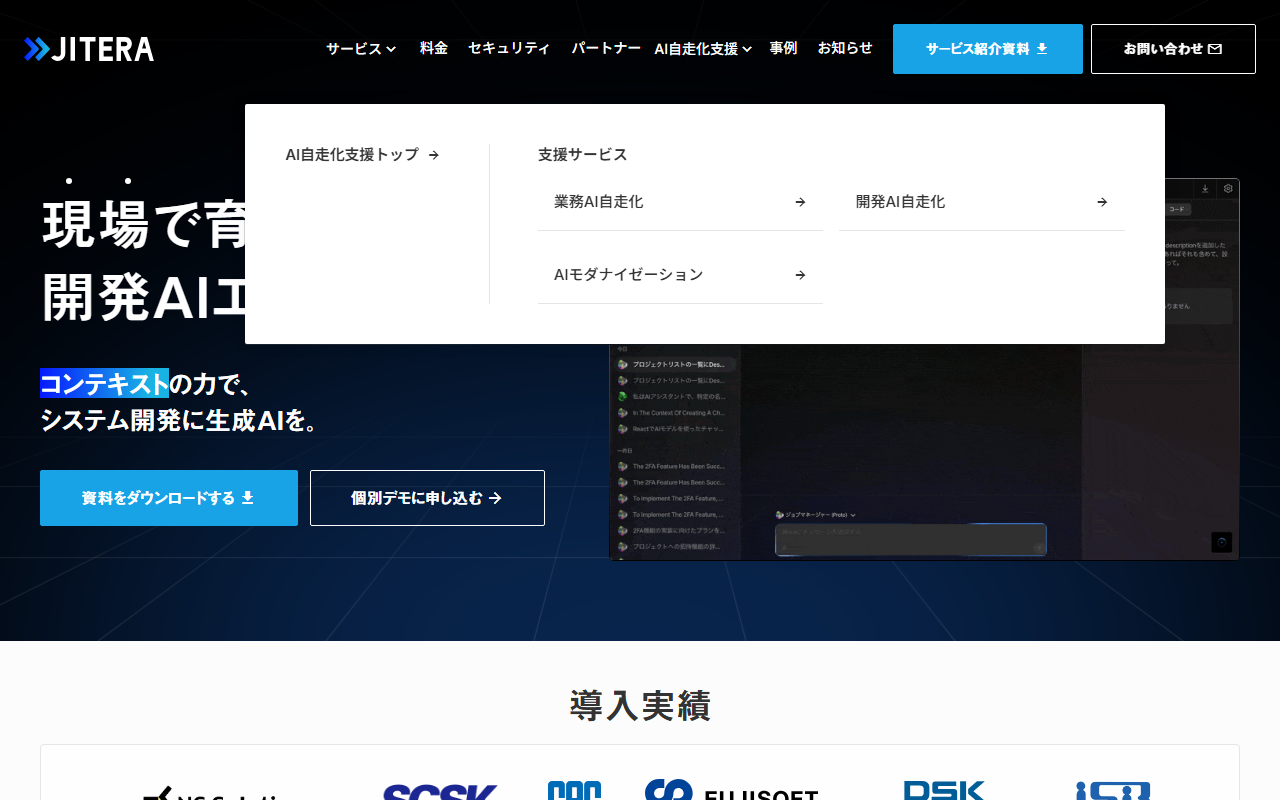Open the お知らせ link in the header
Screen dimensions: 1280x800
[x=844, y=48]
